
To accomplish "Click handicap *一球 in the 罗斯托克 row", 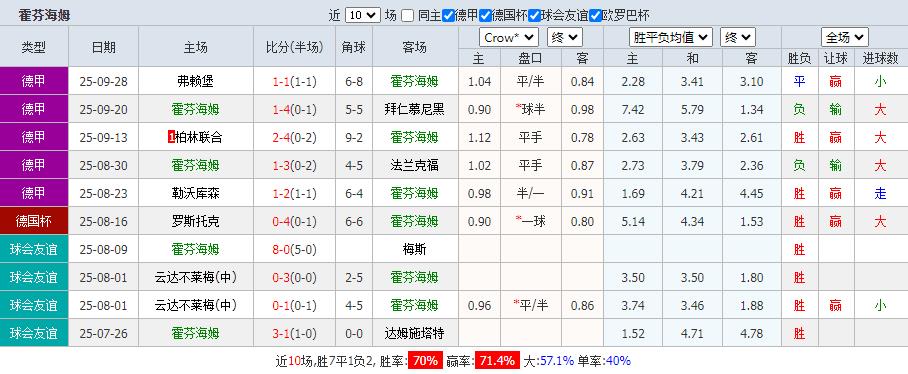I will (x=530, y=221).
